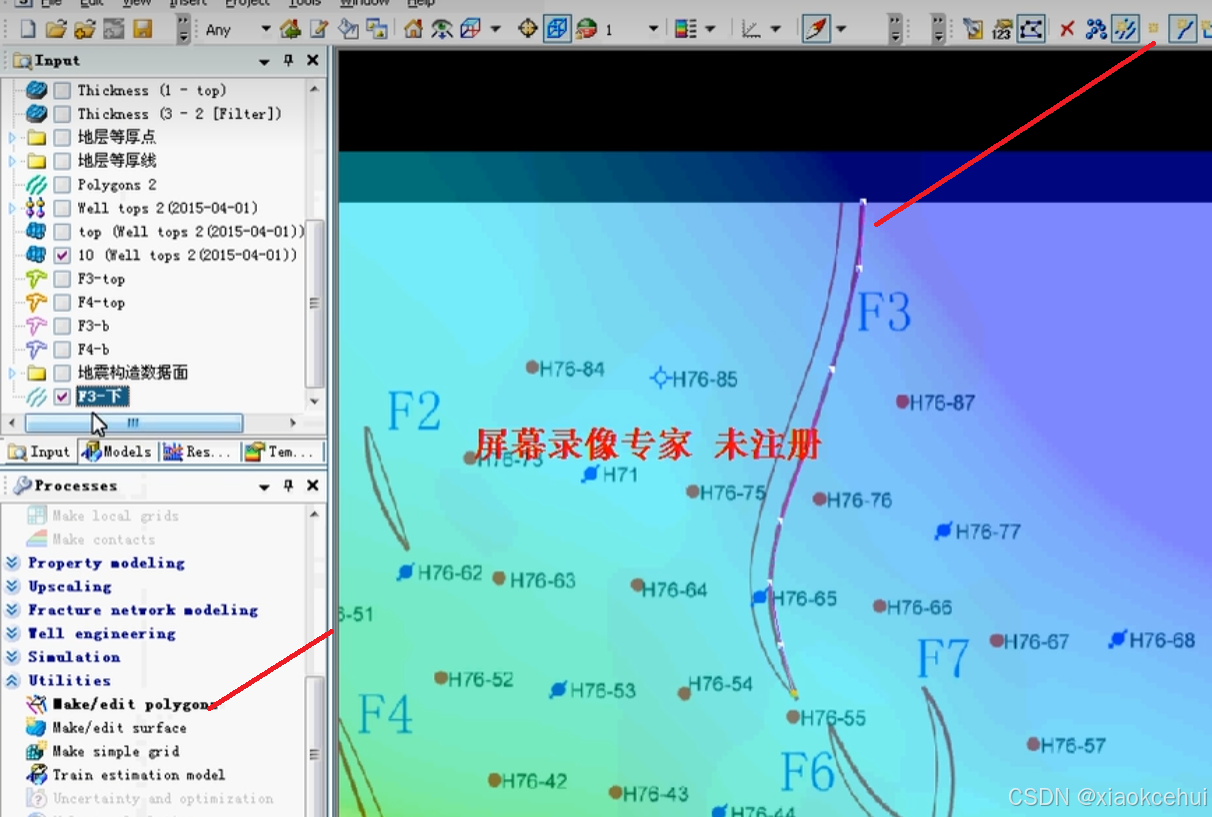Screen dimensions: 1212x817
Task: Pin the Processes panel
Action: 288,486
